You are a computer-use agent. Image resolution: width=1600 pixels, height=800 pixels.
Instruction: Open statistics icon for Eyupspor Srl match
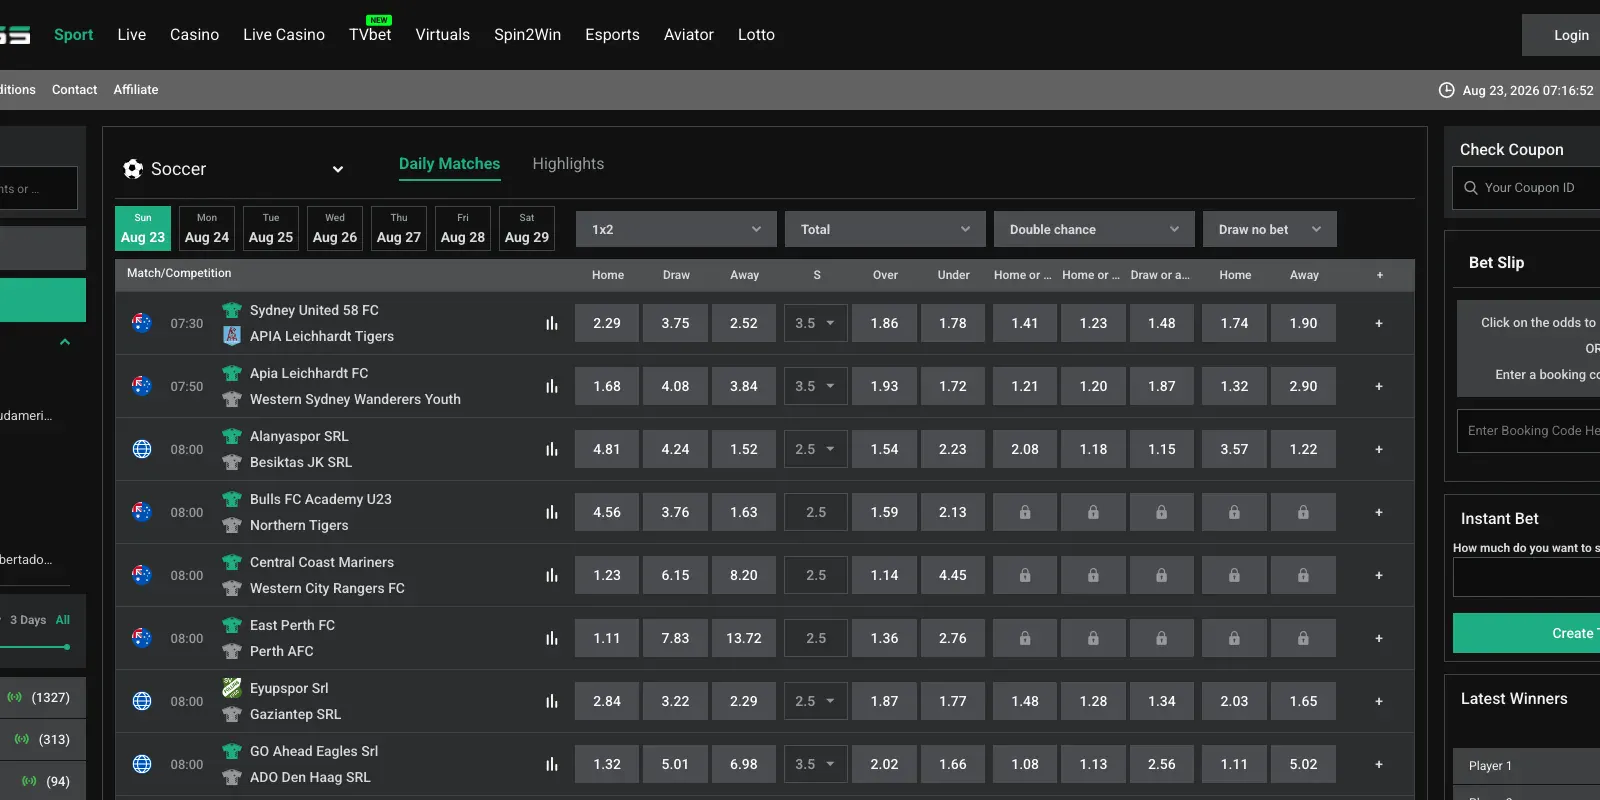pos(551,701)
